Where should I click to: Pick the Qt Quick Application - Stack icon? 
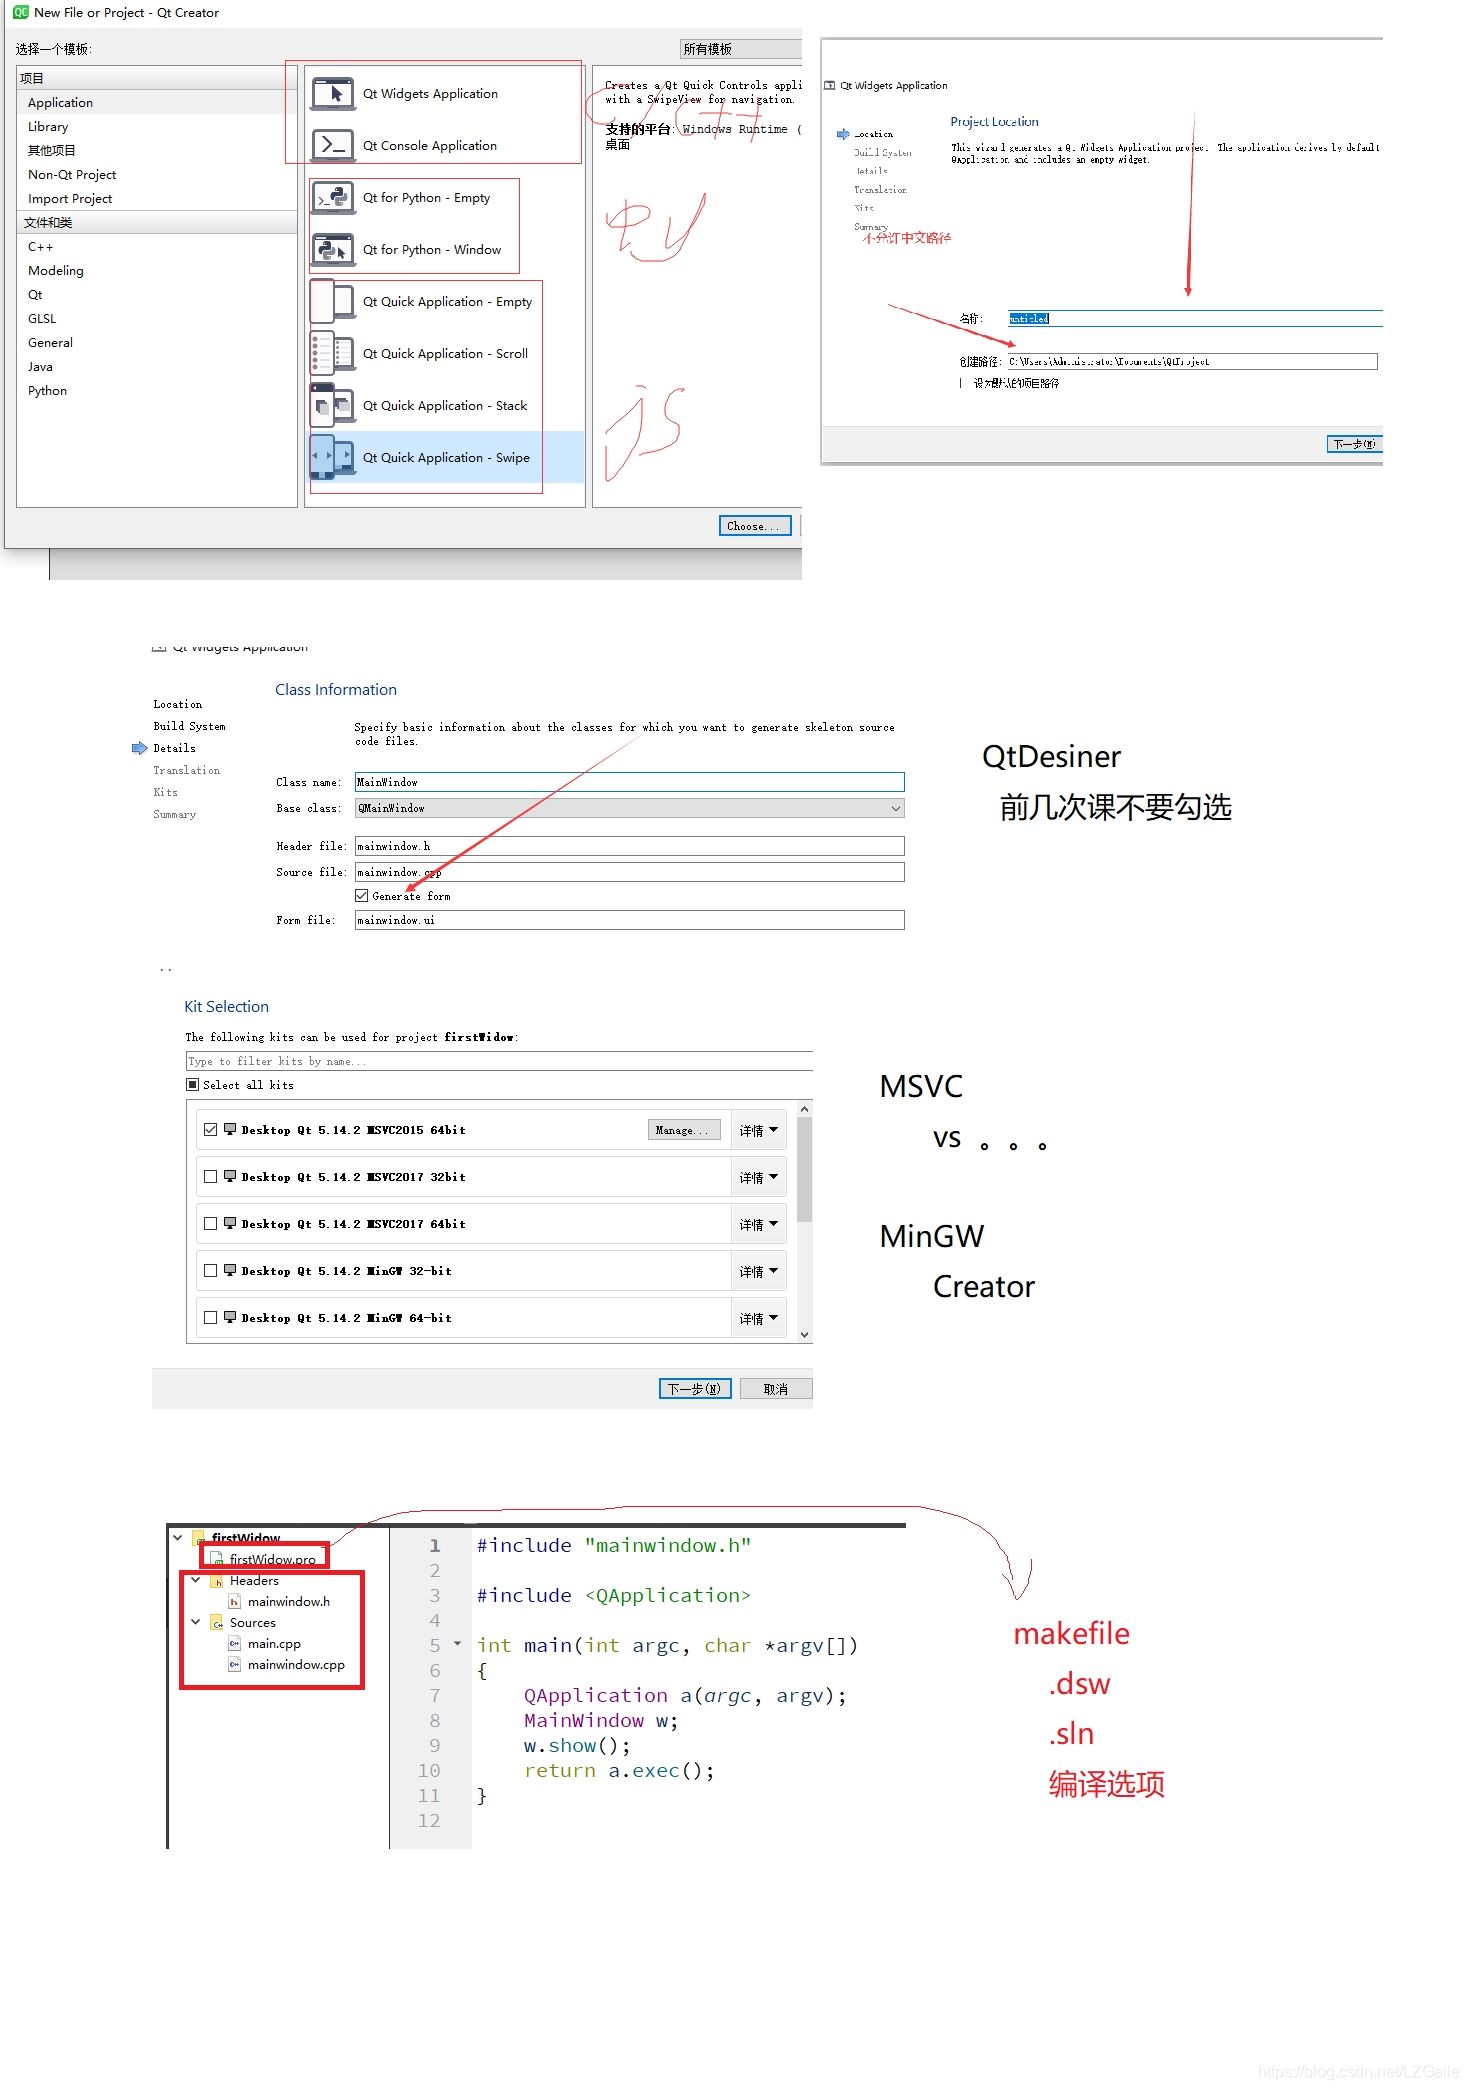pyautogui.click(x=333, y=406)
